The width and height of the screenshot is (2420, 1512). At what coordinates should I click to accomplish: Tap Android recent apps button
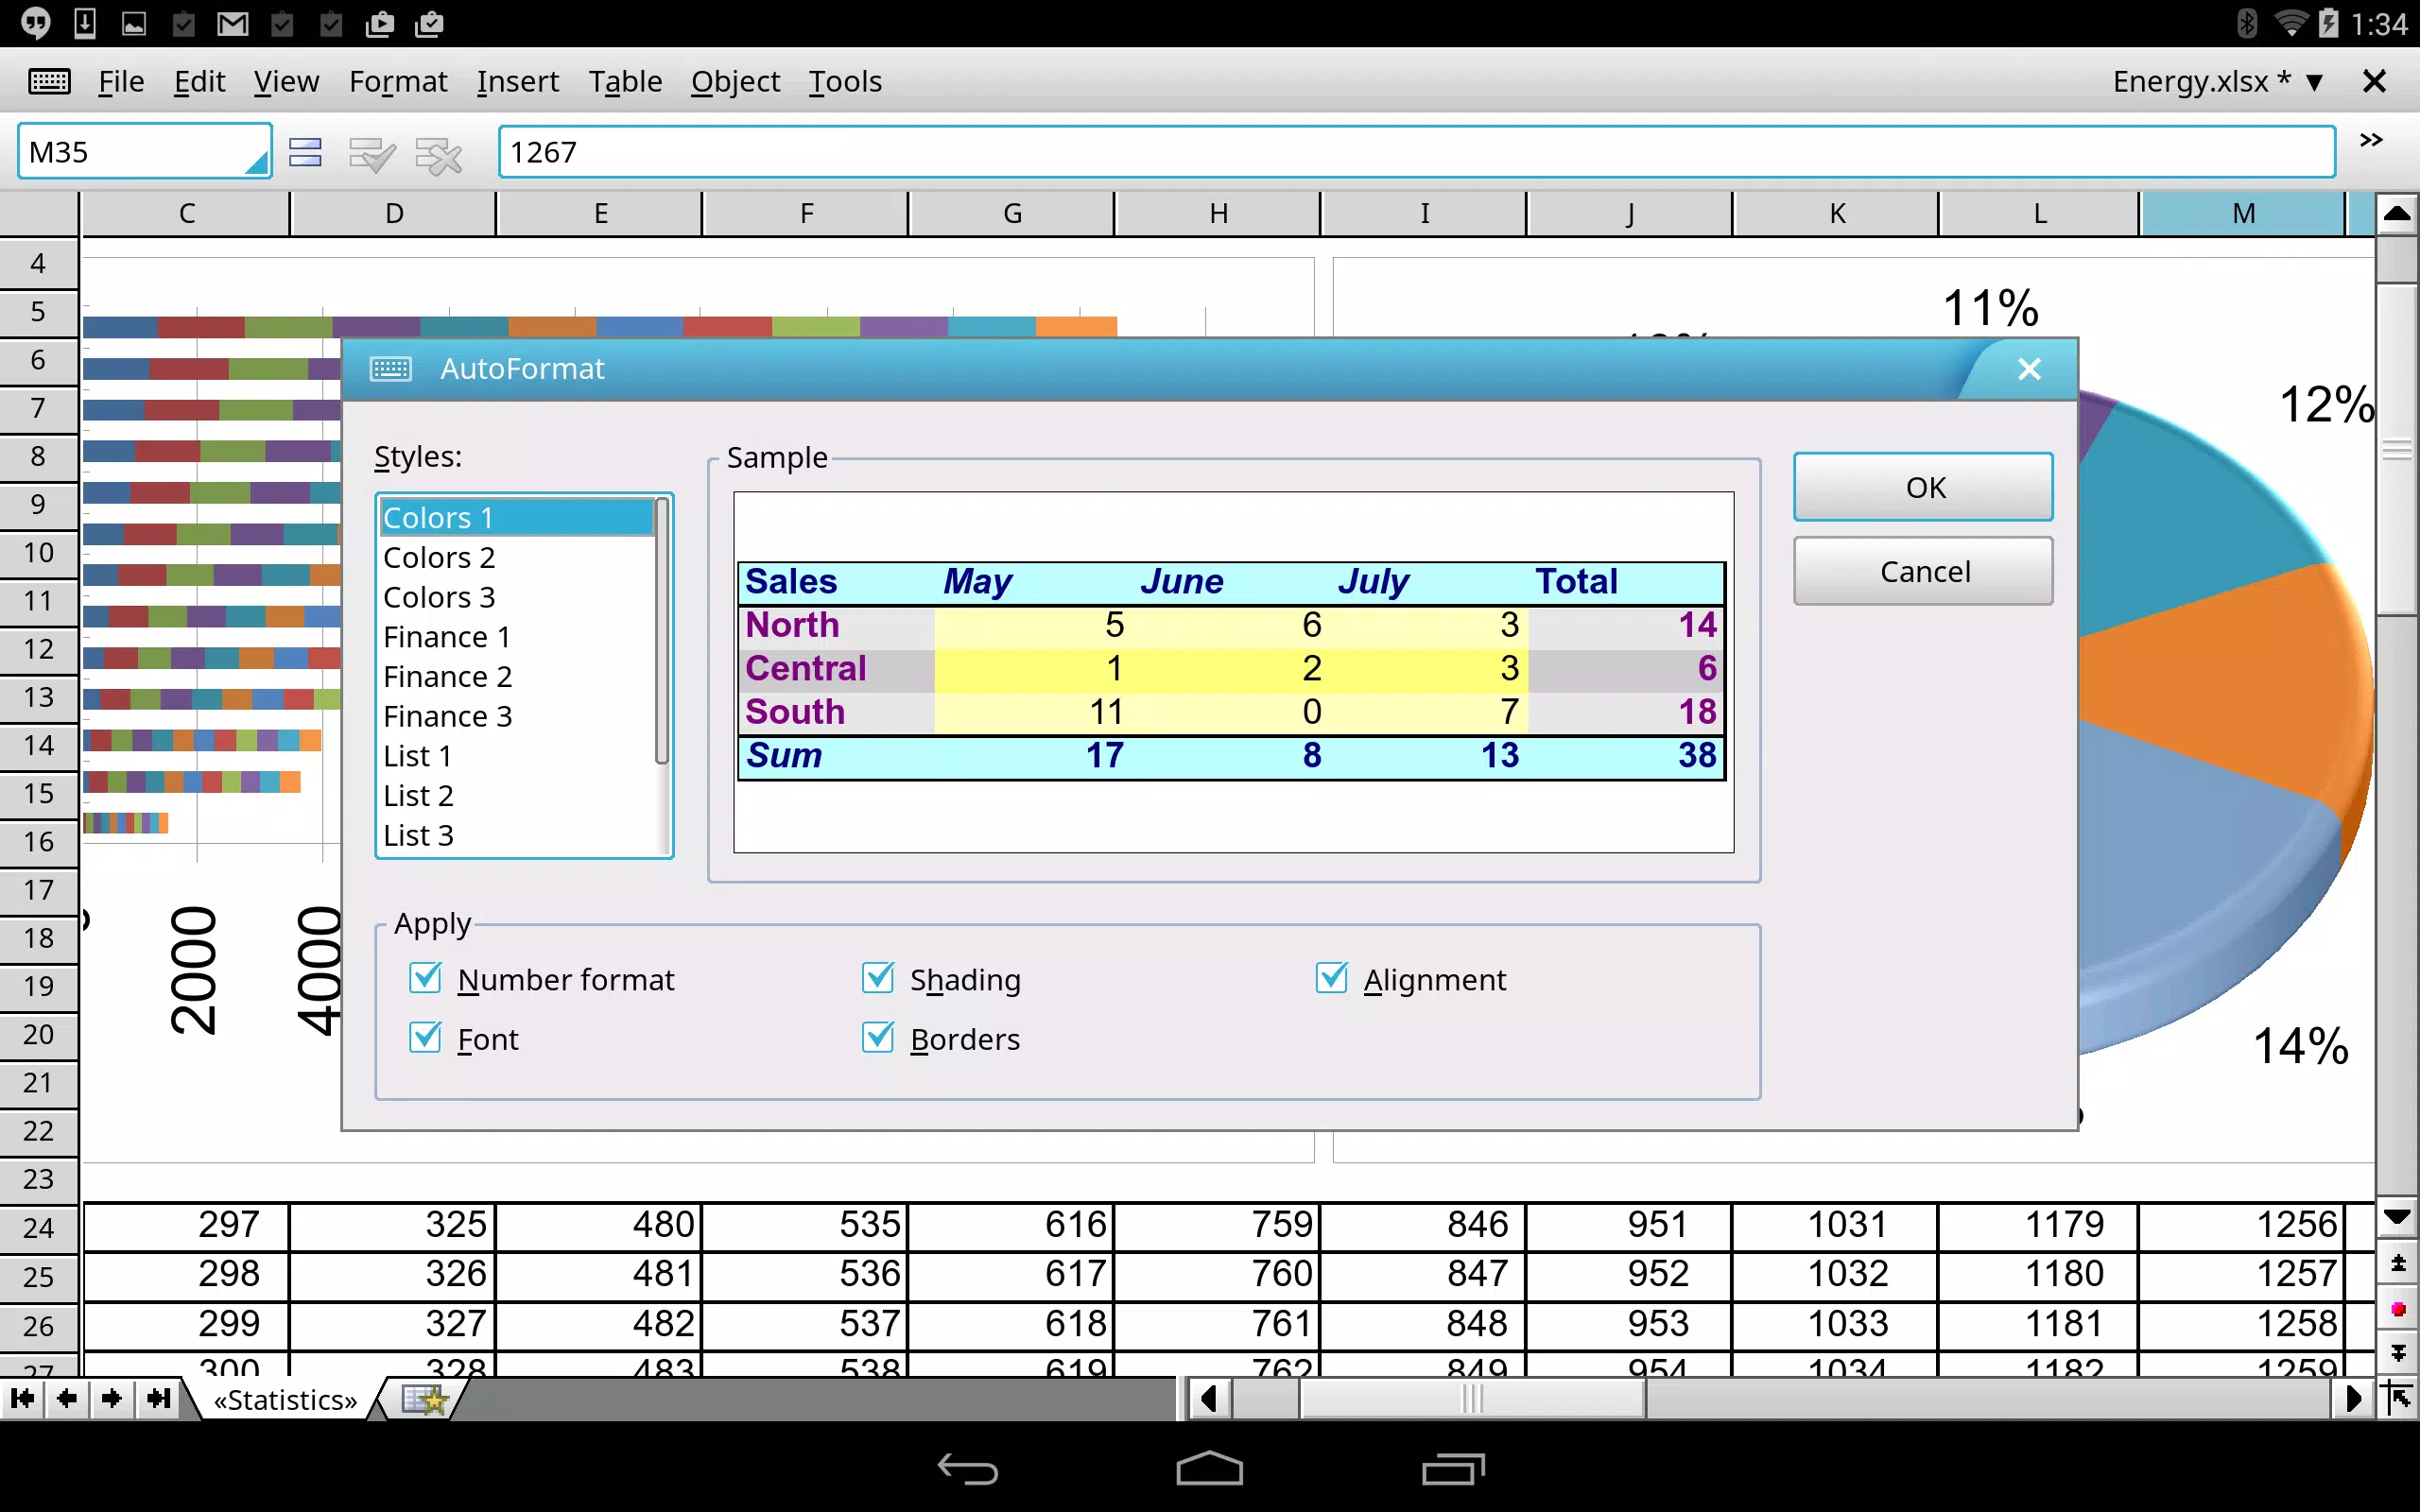(1453, 1469)
